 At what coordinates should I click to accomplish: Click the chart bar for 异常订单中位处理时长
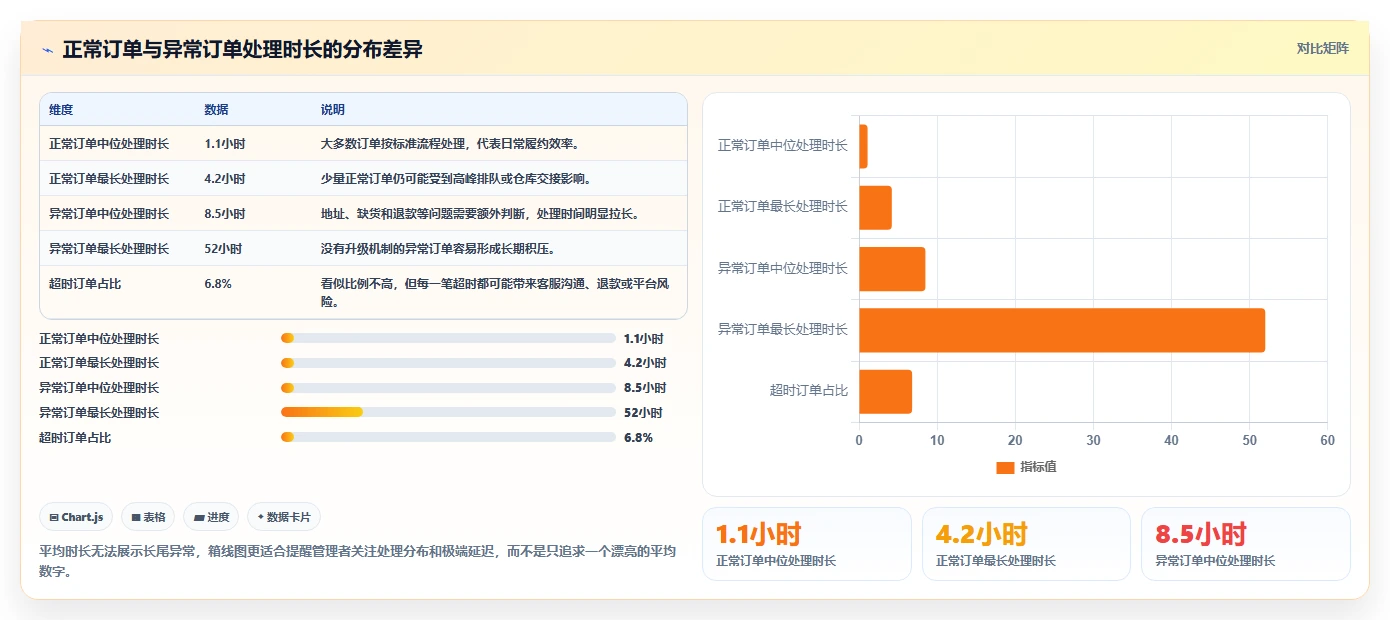click(x=893, y=269)
